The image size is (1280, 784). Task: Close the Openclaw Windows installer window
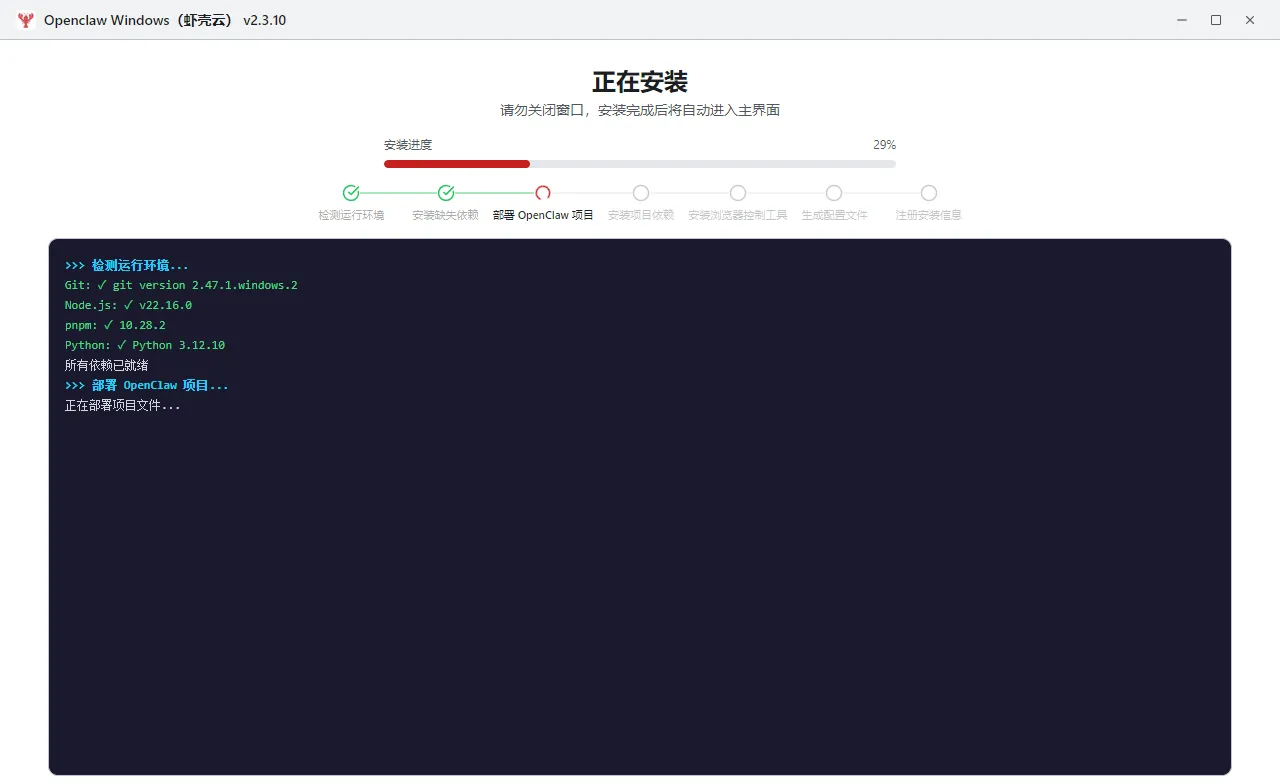click(1250, 20)
